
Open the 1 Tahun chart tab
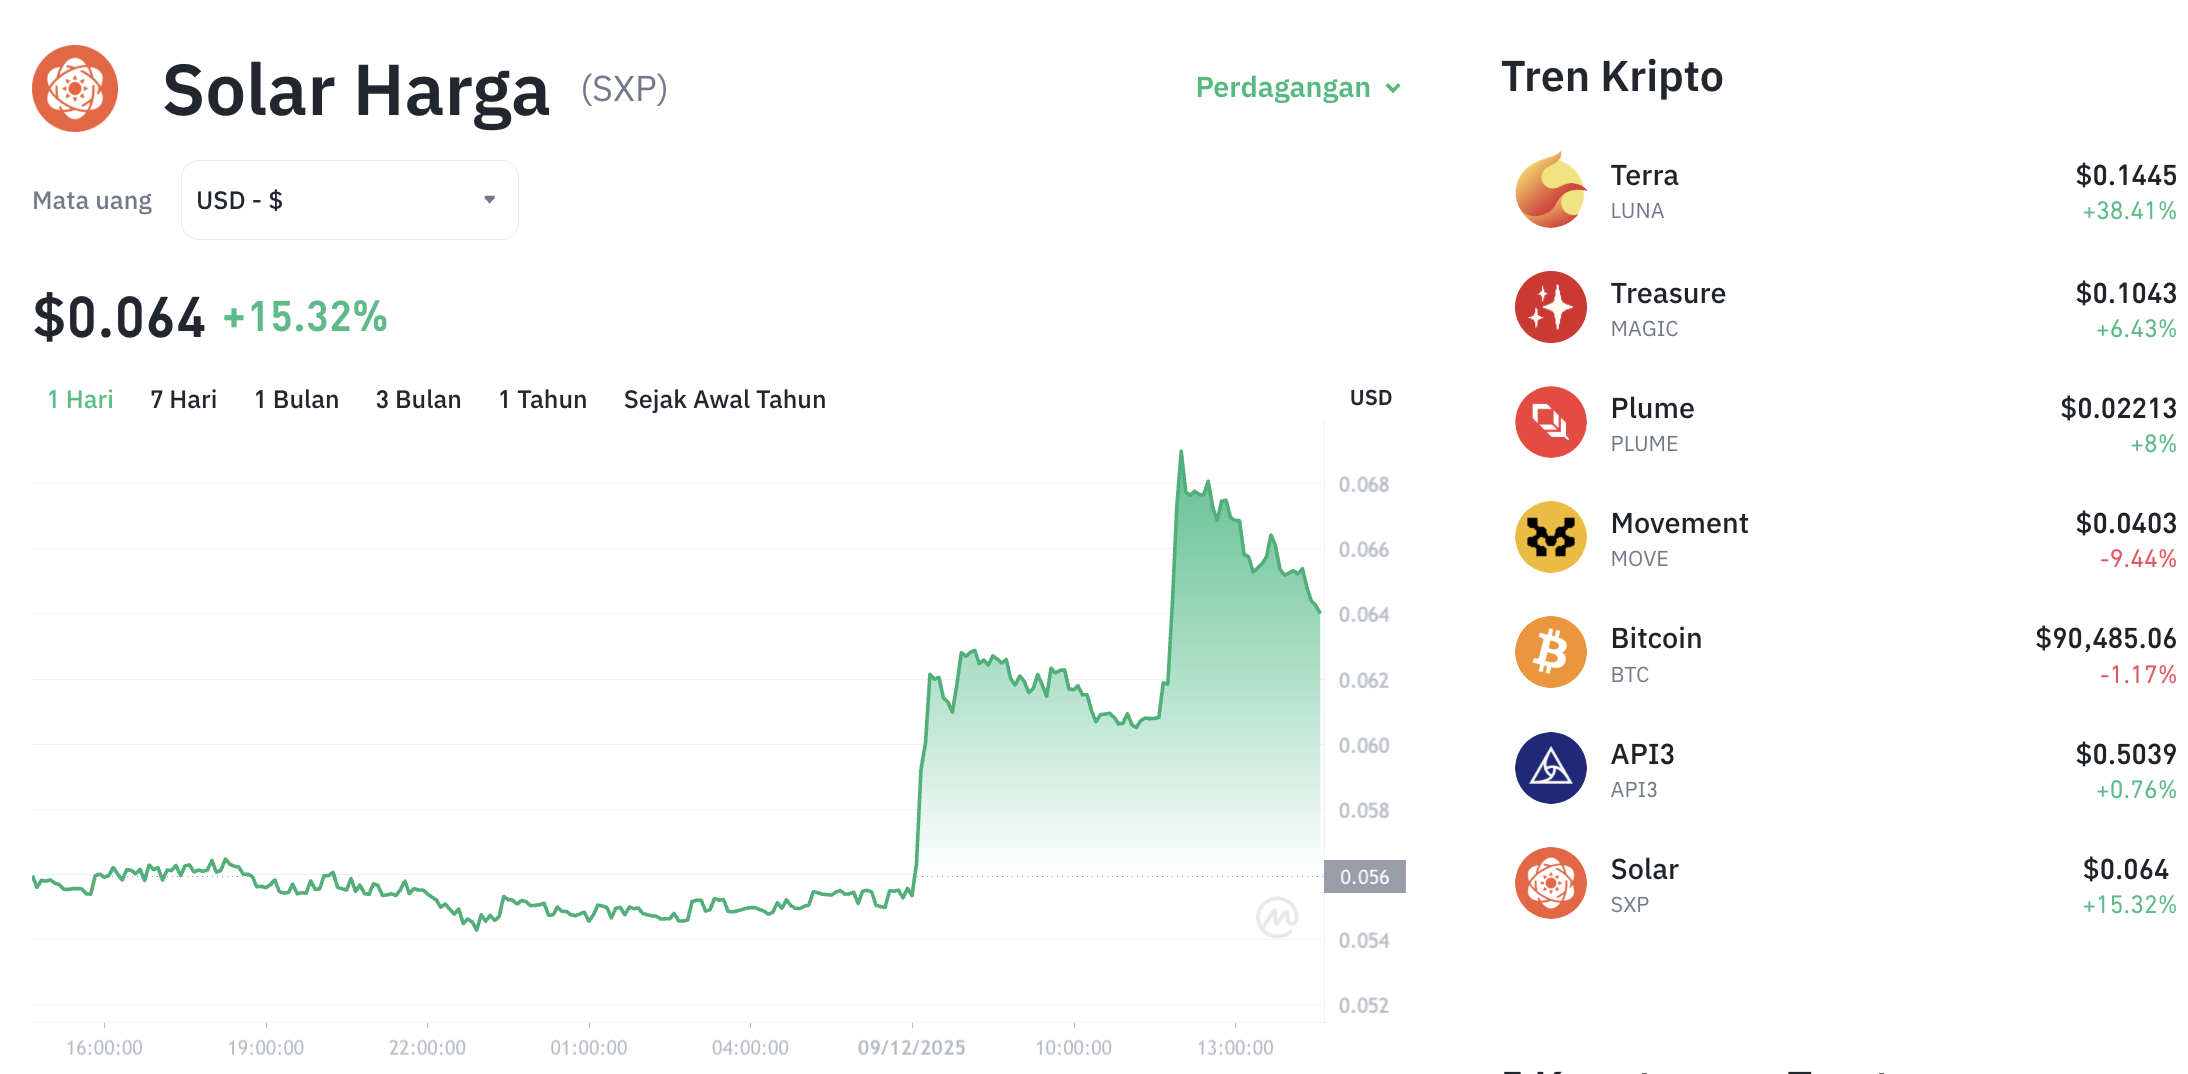[x=541, y=399]
